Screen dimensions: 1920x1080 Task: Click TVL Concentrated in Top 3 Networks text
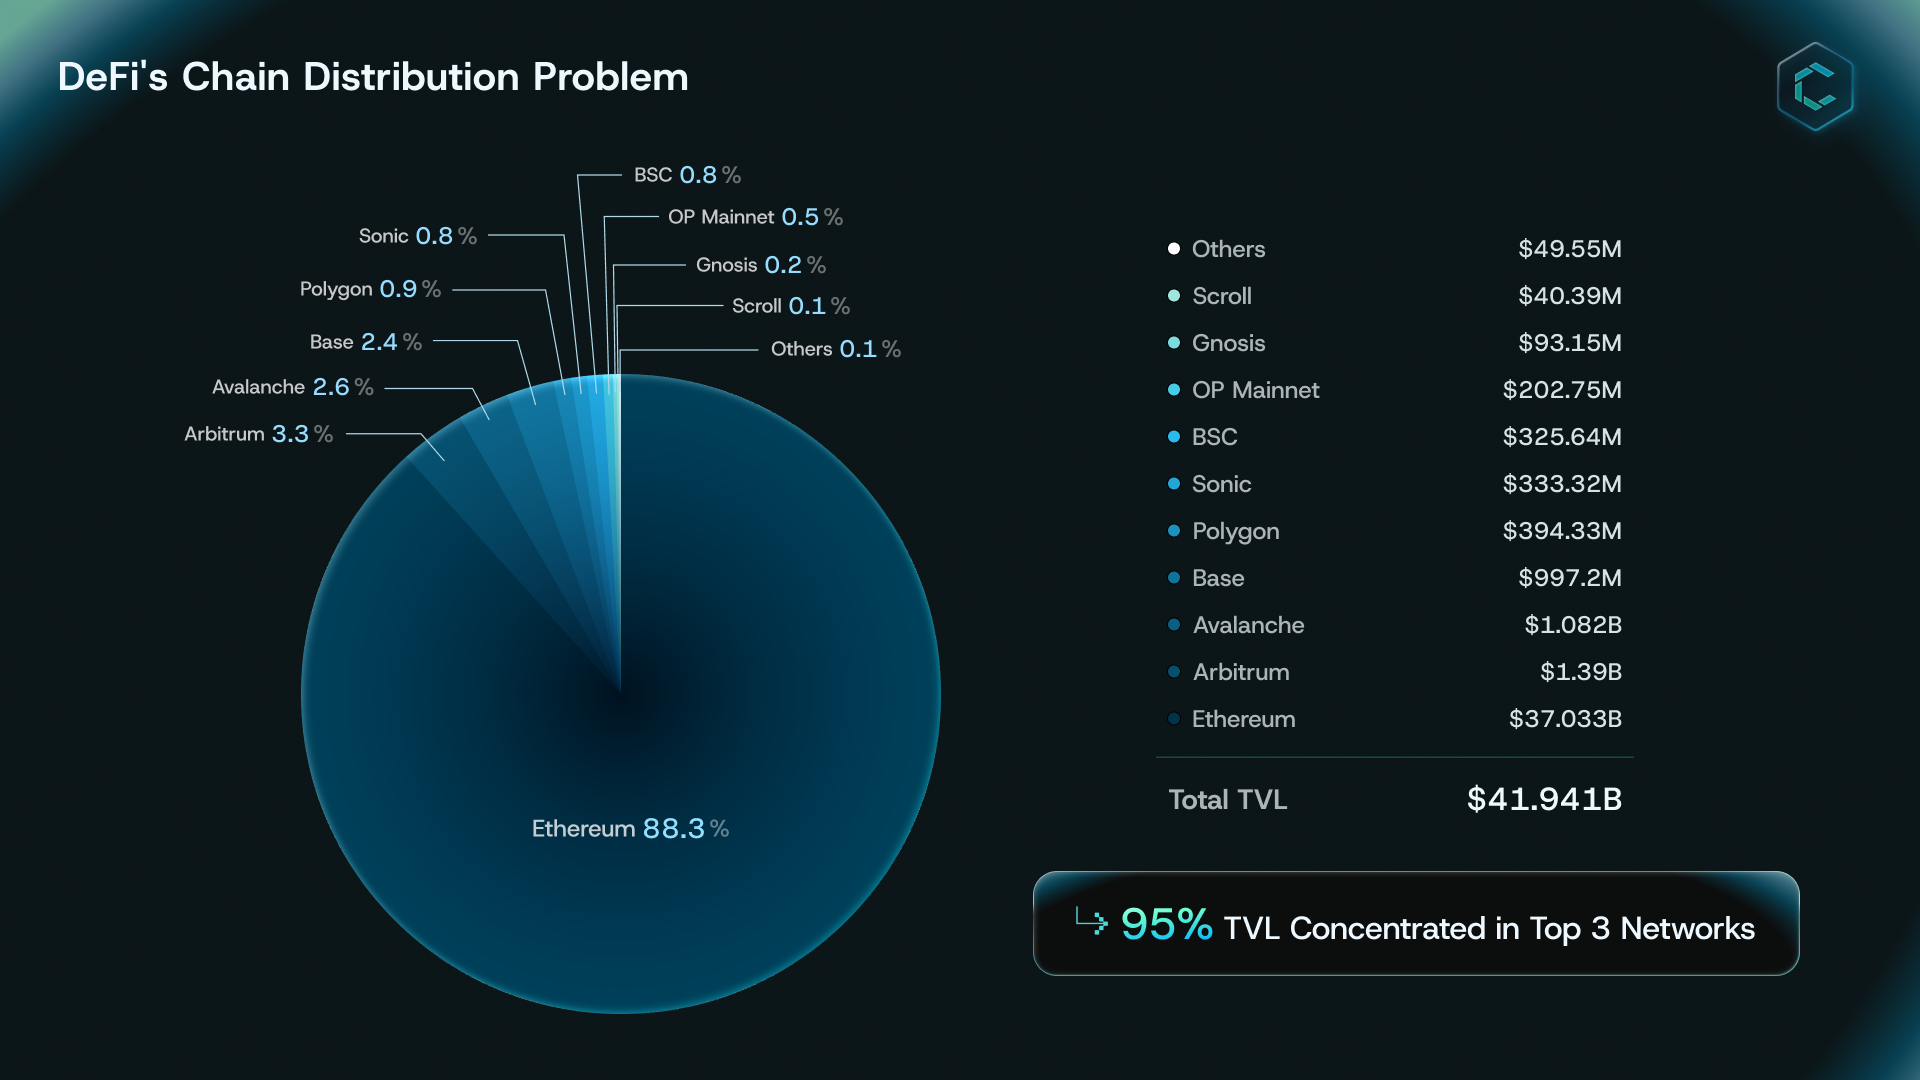tap(1489, 928)
